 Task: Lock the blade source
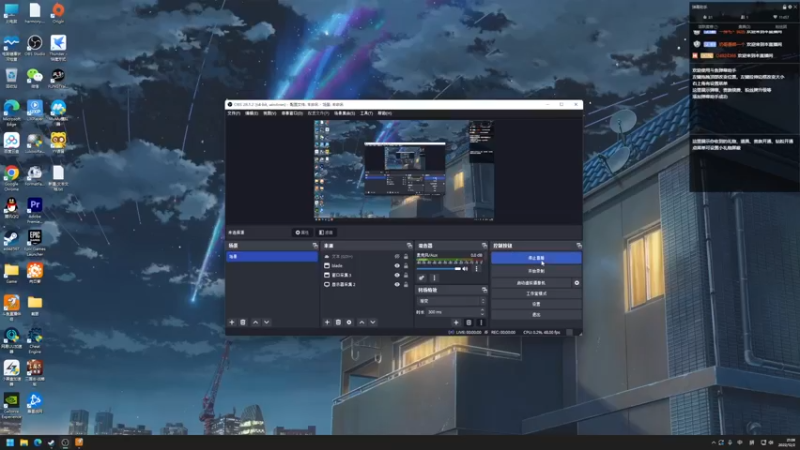click(x=406, y=266)
